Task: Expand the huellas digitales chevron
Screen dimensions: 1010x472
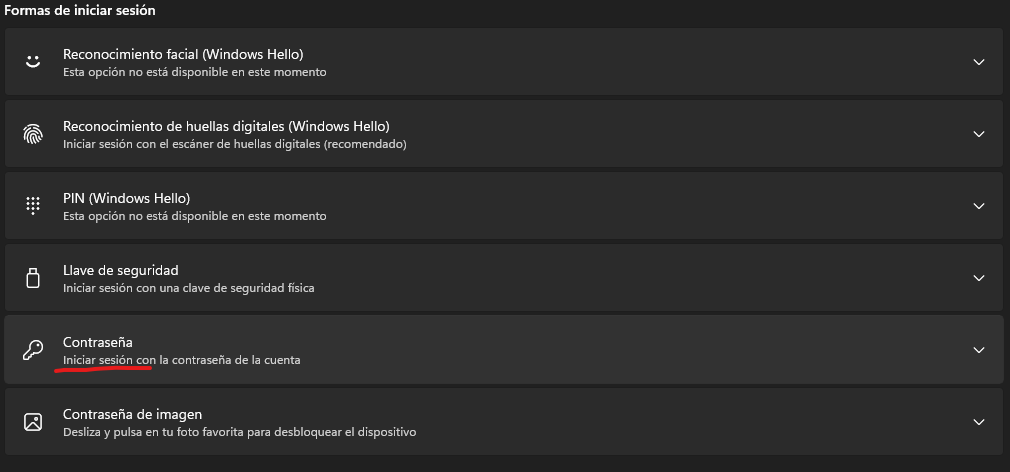Action: (979, 134)
